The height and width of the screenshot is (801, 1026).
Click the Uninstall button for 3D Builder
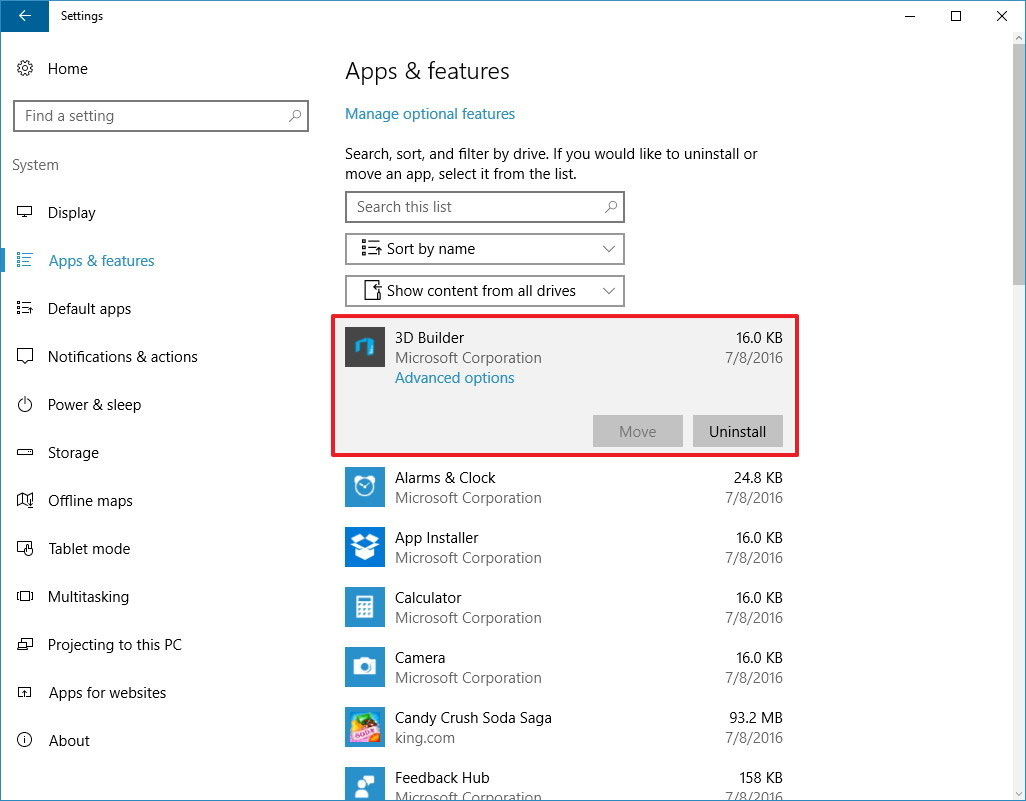737,431
